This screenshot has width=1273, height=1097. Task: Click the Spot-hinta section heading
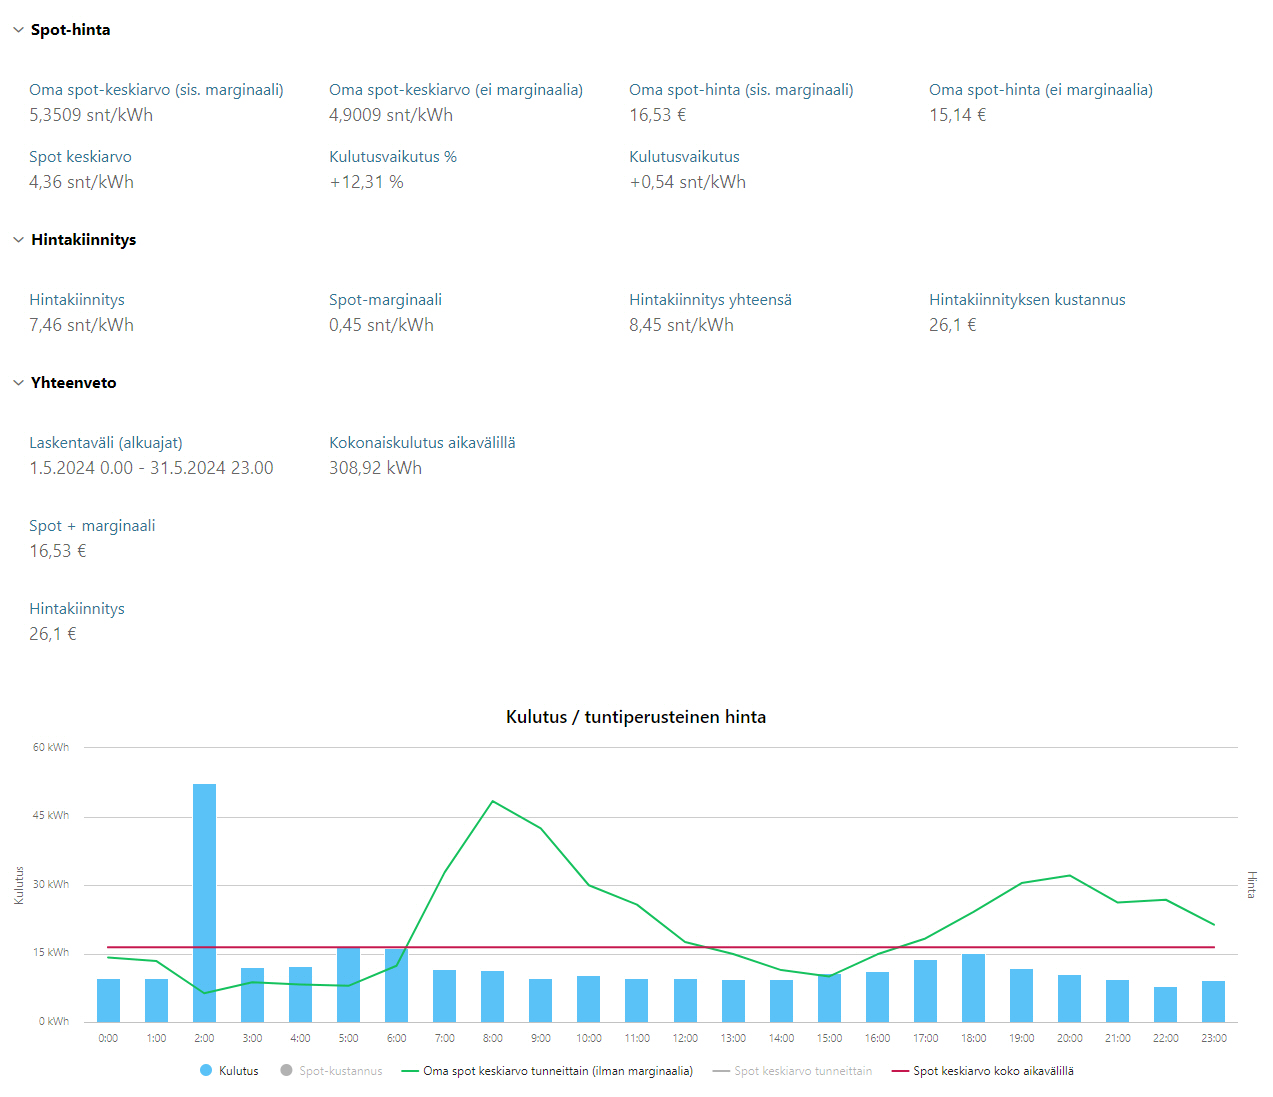click(x=70, y=30)
